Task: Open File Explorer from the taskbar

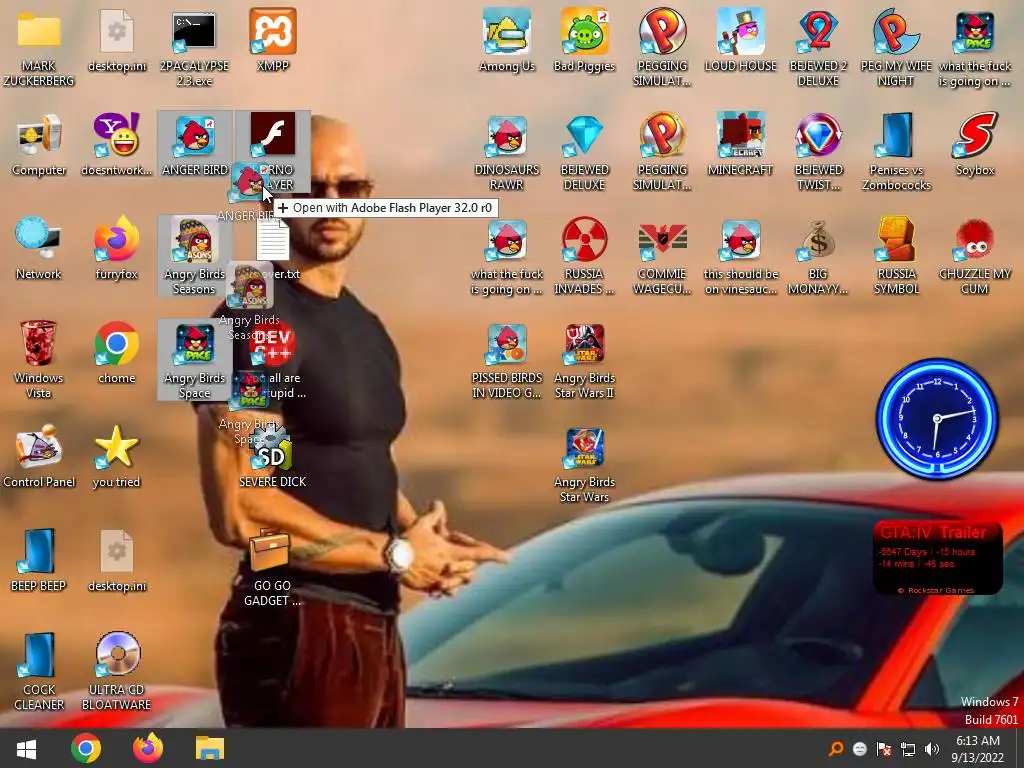Action: [210, 748]
